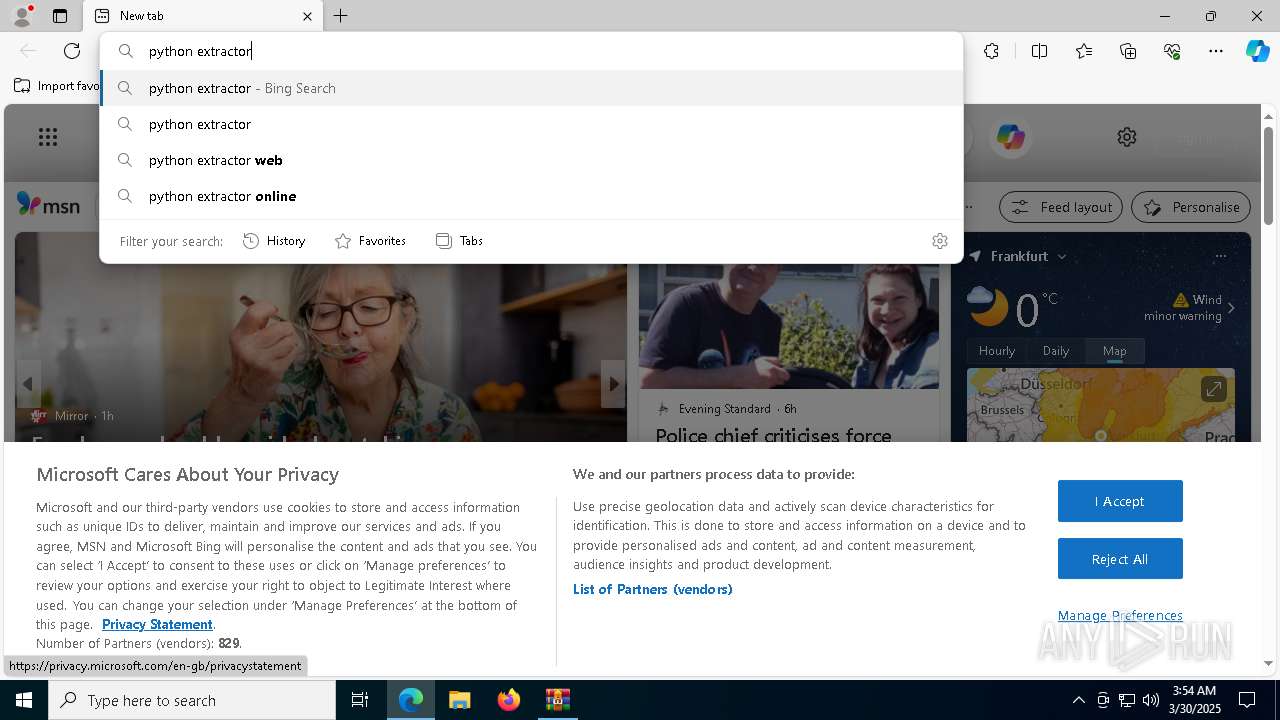Open the Extensions puzzle icon
This screenshot has height=720, width=1280.
(x=991, y=51)
